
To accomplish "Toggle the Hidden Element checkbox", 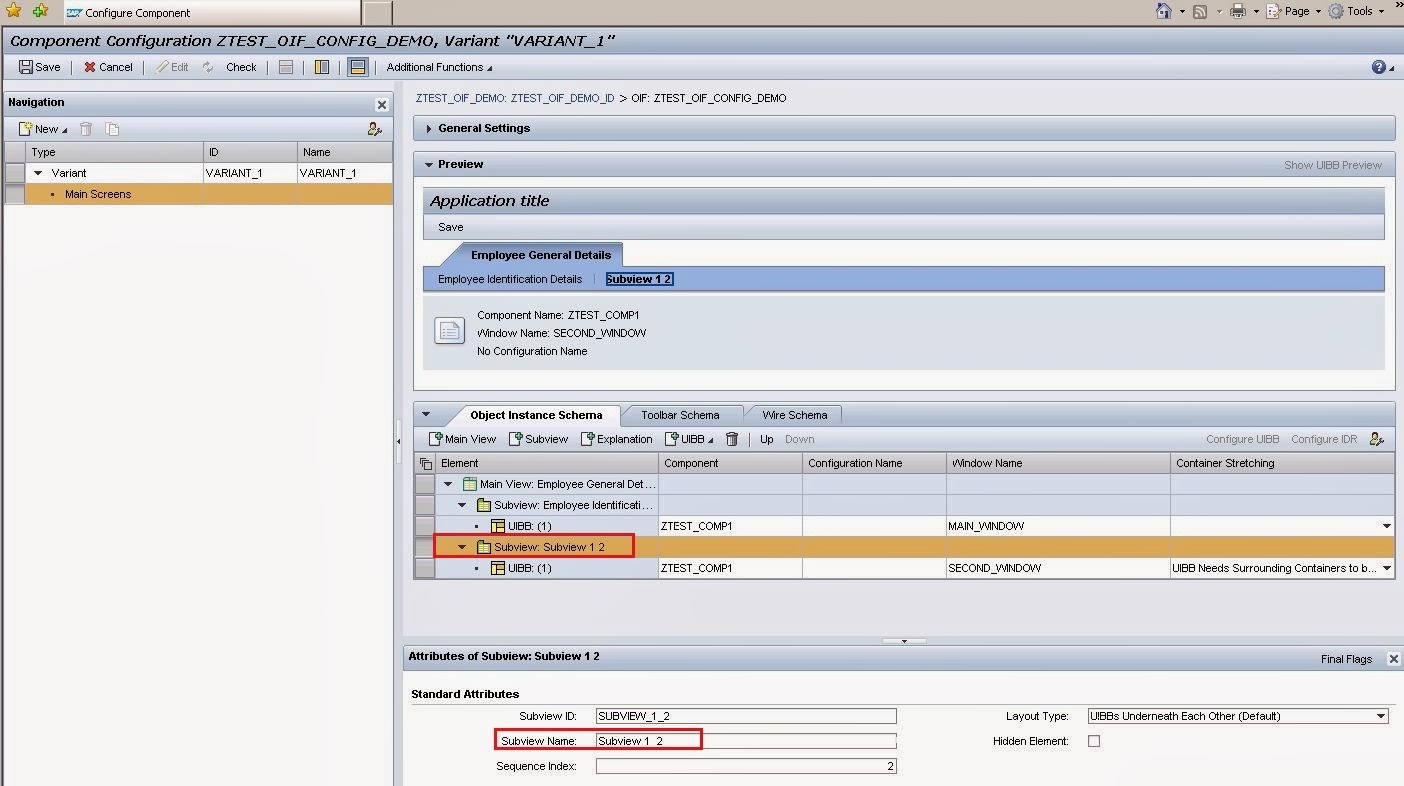I will point(1093,741).
